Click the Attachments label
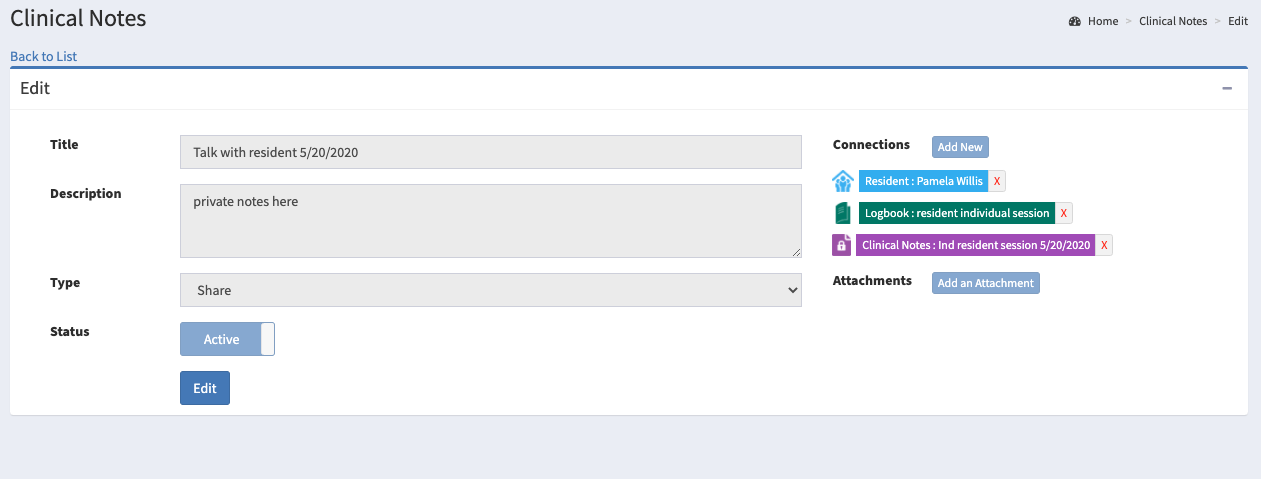 click(872, 281)
